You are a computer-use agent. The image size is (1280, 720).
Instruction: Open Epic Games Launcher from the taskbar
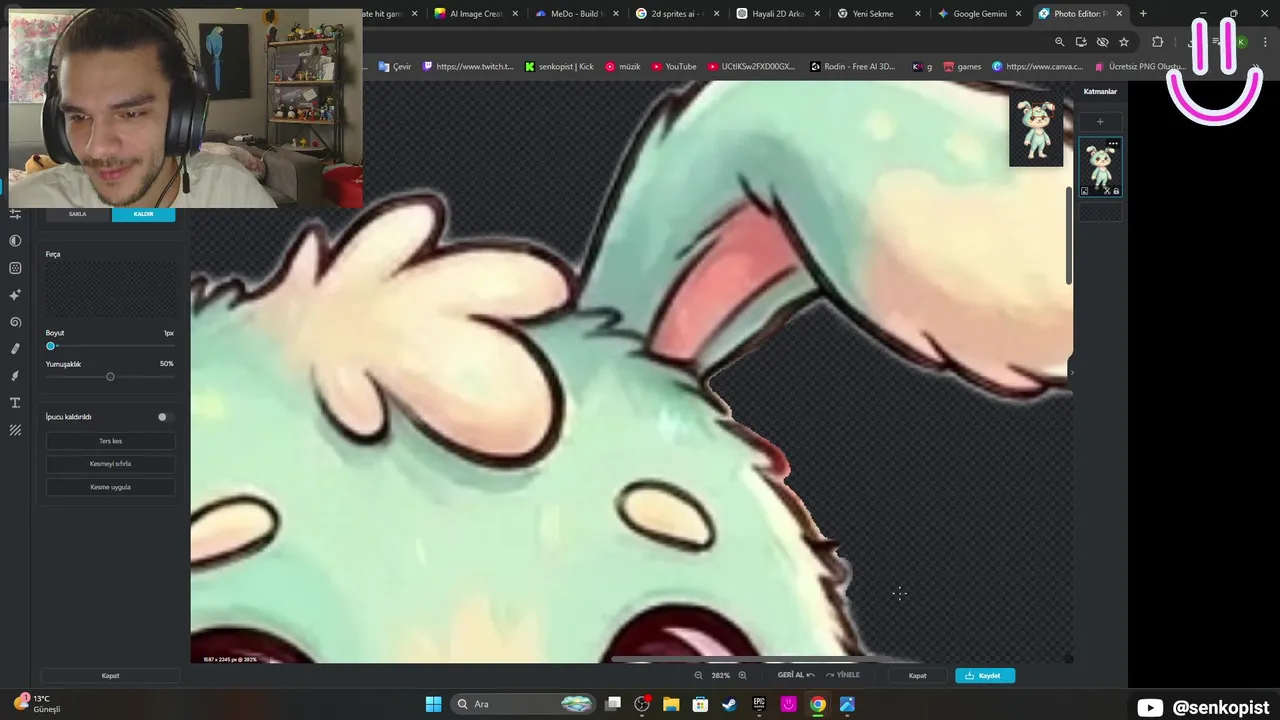759,704
